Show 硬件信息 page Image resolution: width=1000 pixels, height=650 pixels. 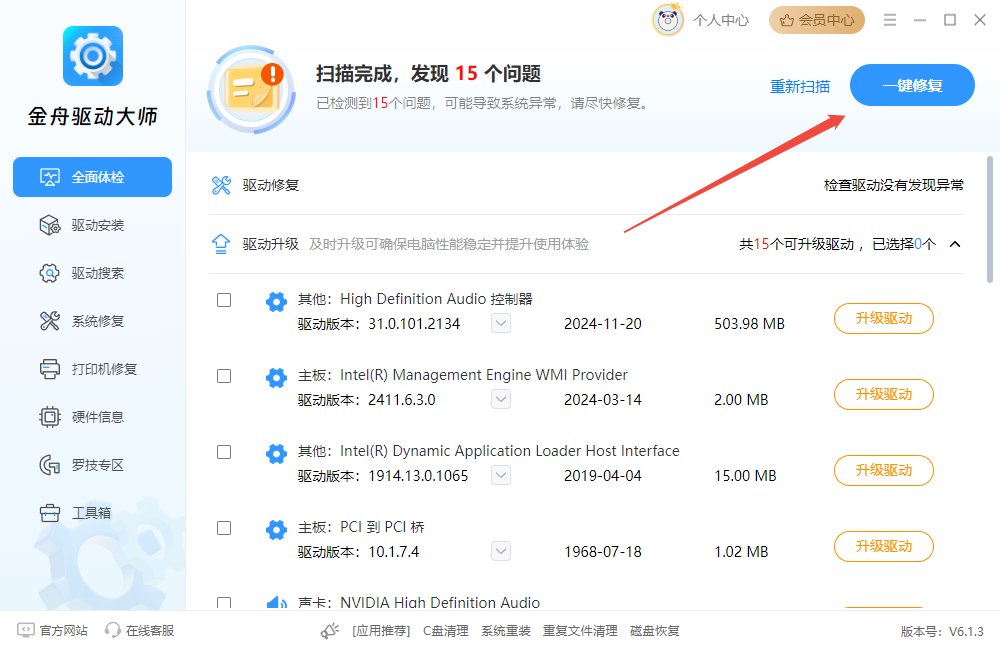[92, 417]
